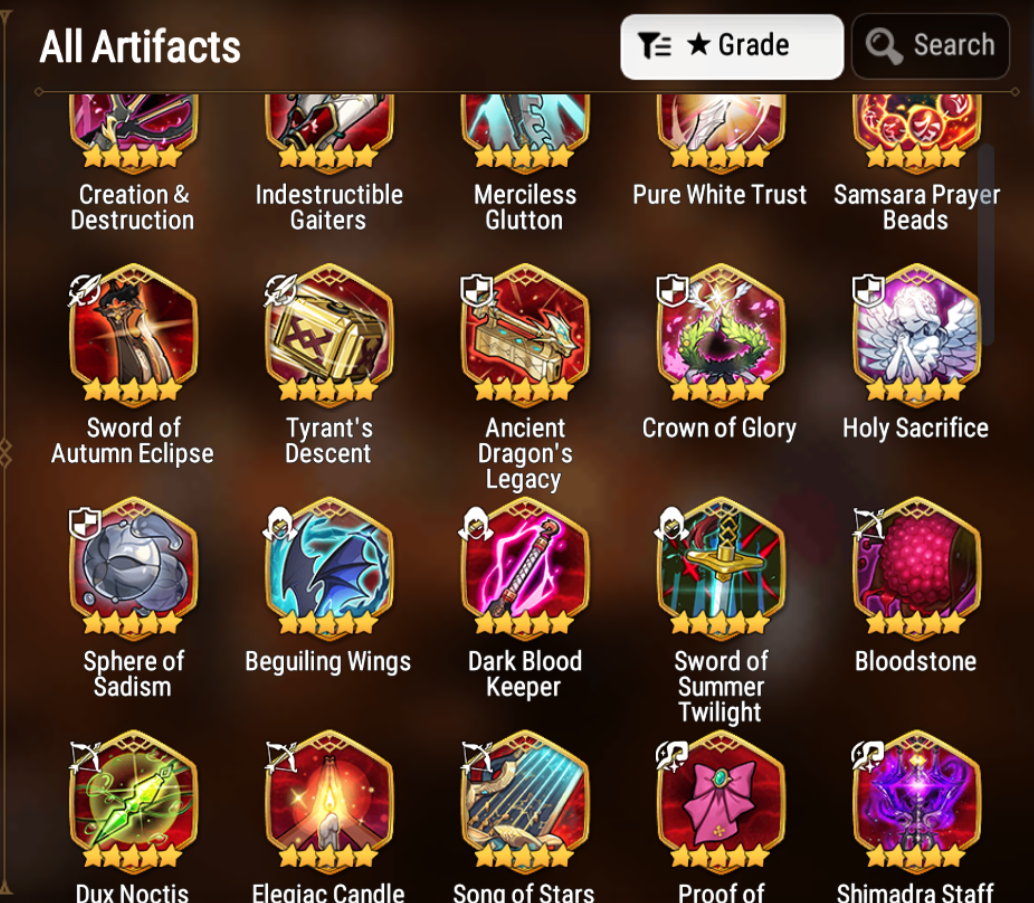Open the Grade sort filter dropdown
The image size is (1034, 903).
coord(731,47)
